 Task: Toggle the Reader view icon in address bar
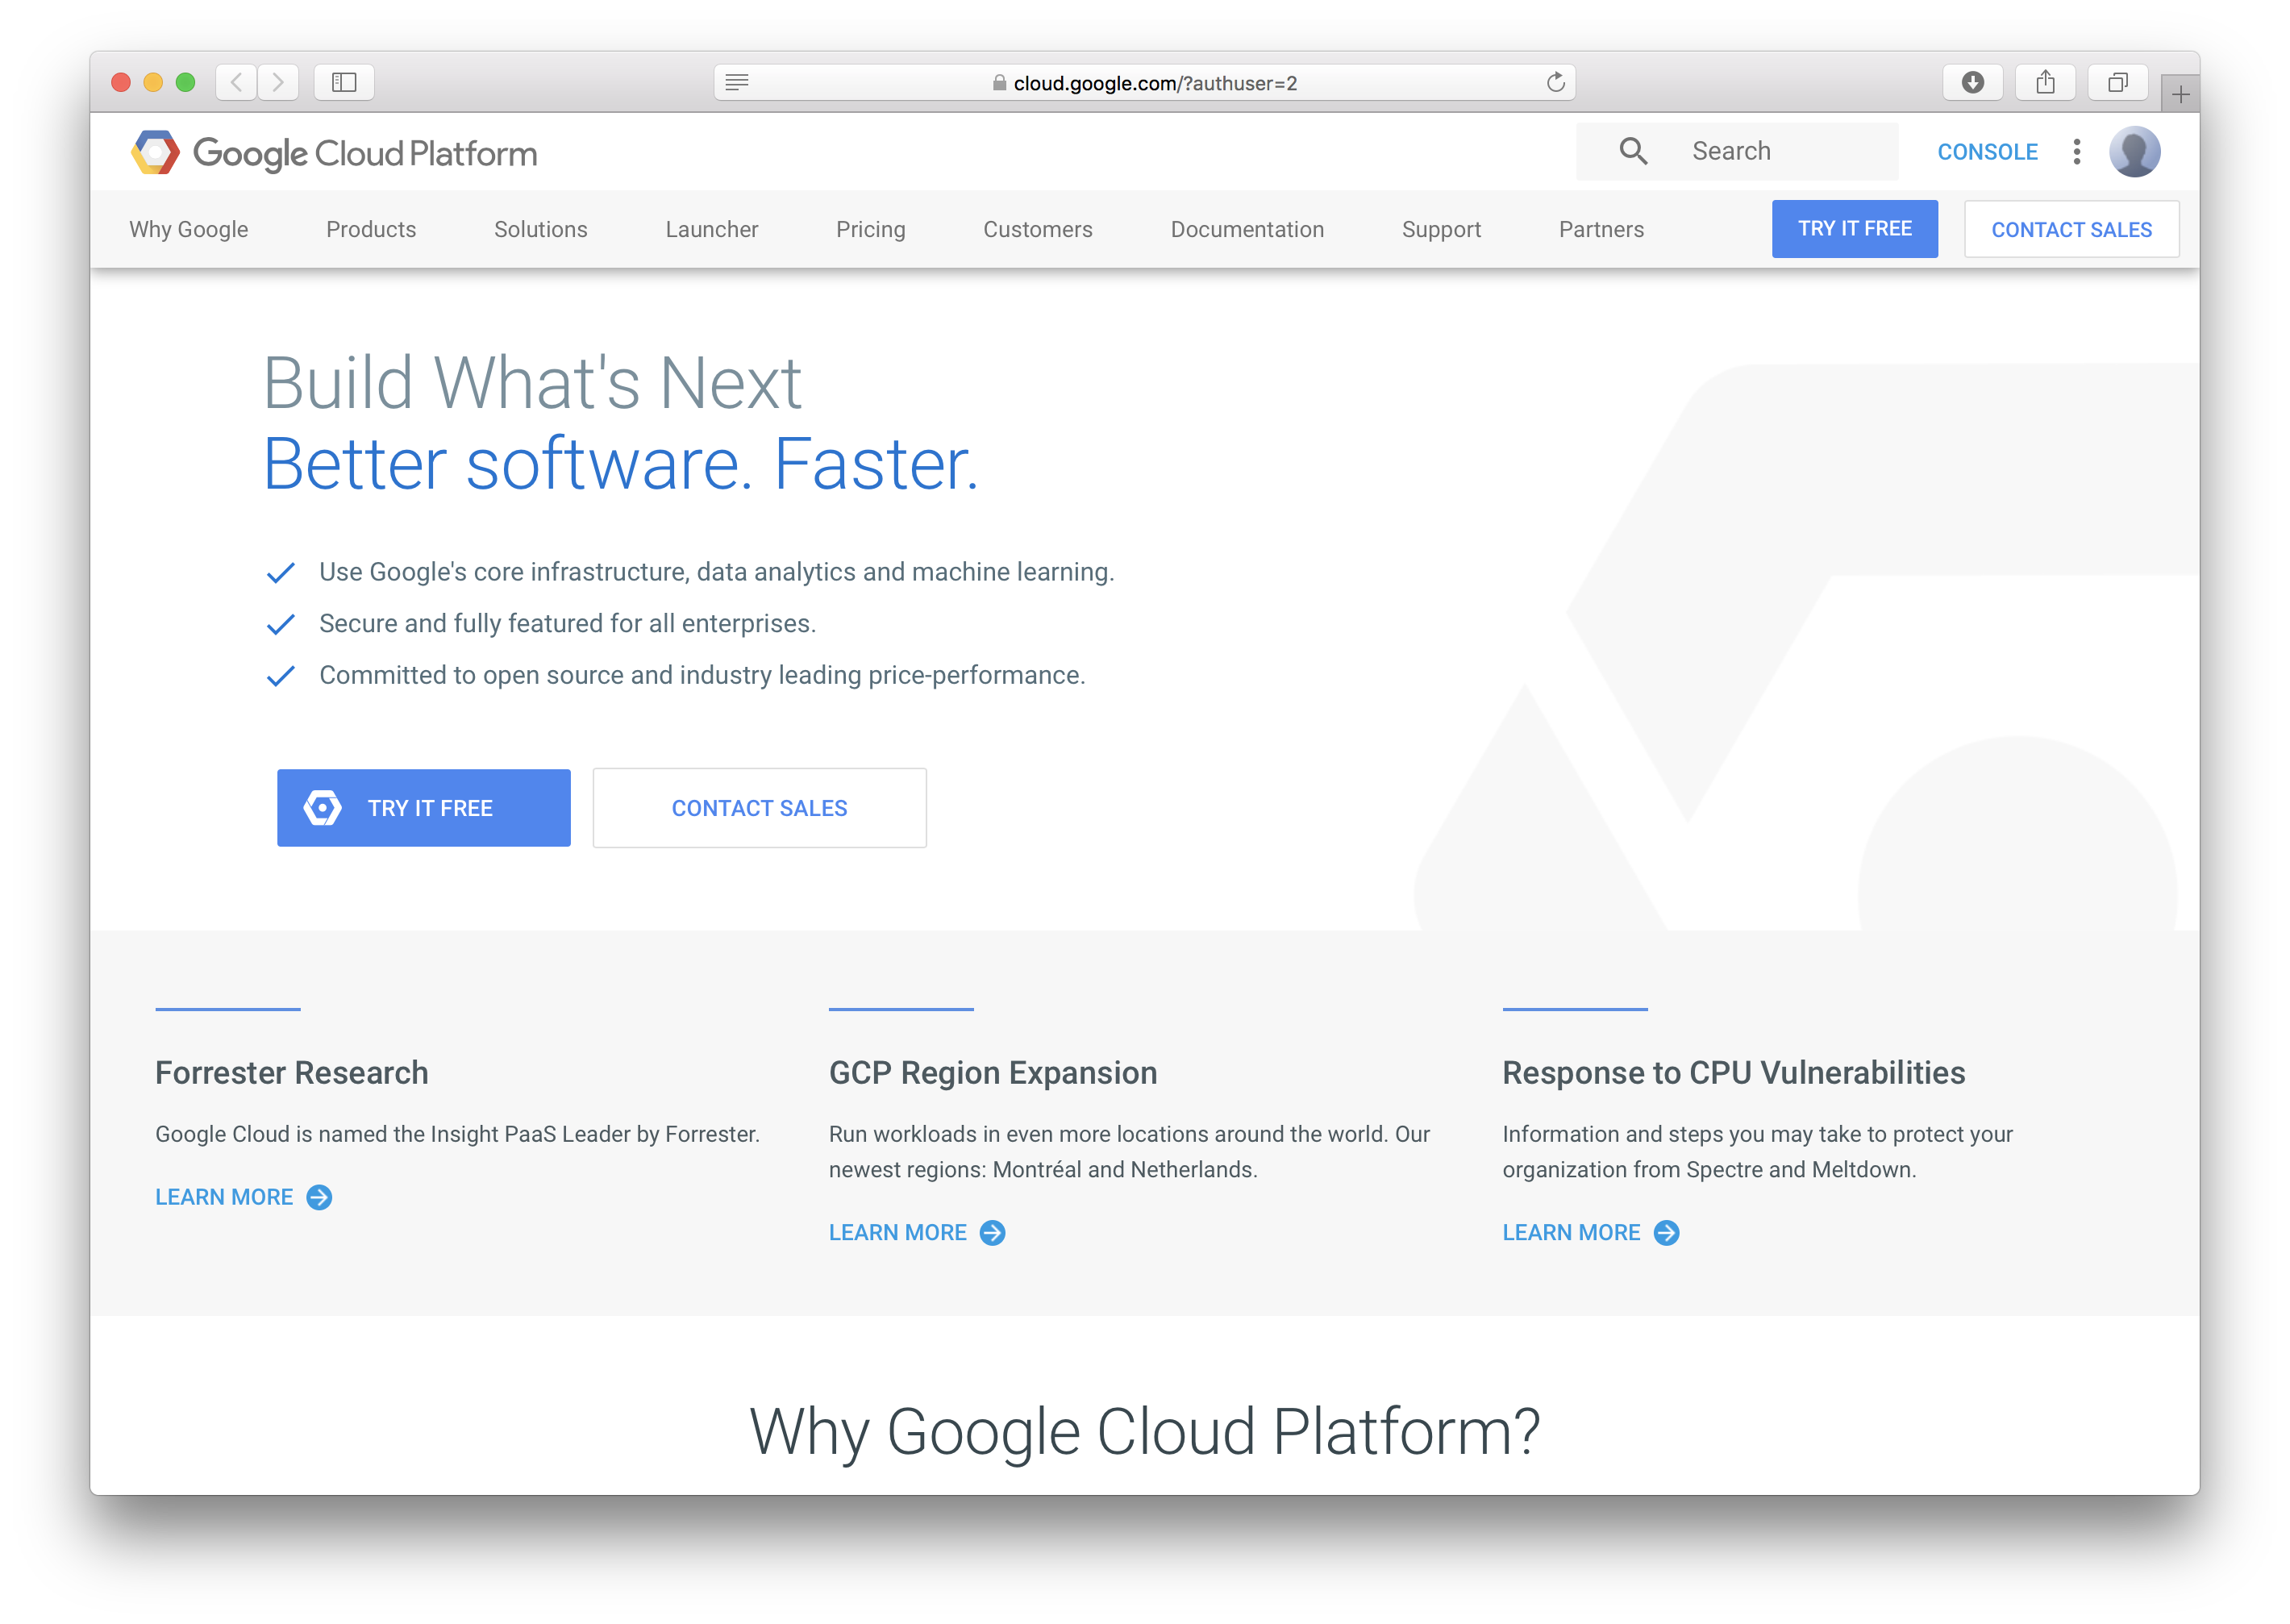click(x=737, y=82)
